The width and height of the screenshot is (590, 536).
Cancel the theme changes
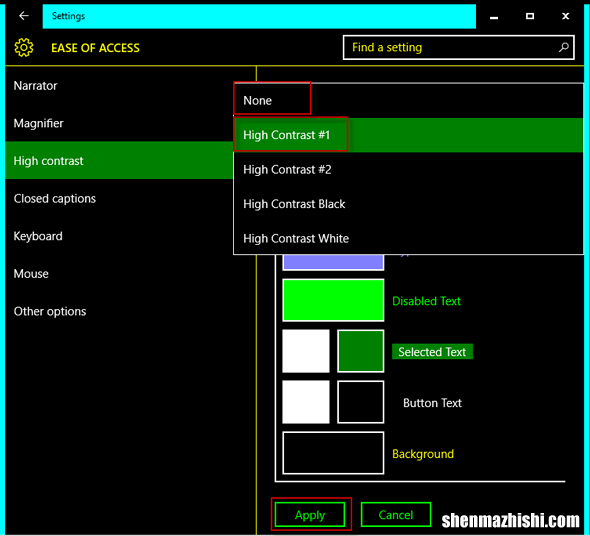tap(396, 515)
